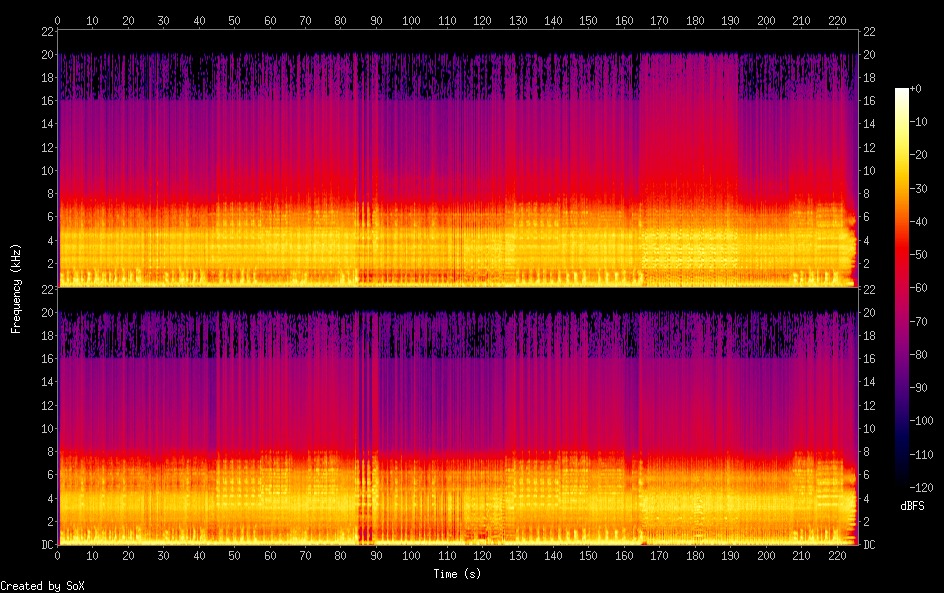Click the "170" tick on the top time axis
This screenshot has height=593, width=944.
[x=659, y=20]
